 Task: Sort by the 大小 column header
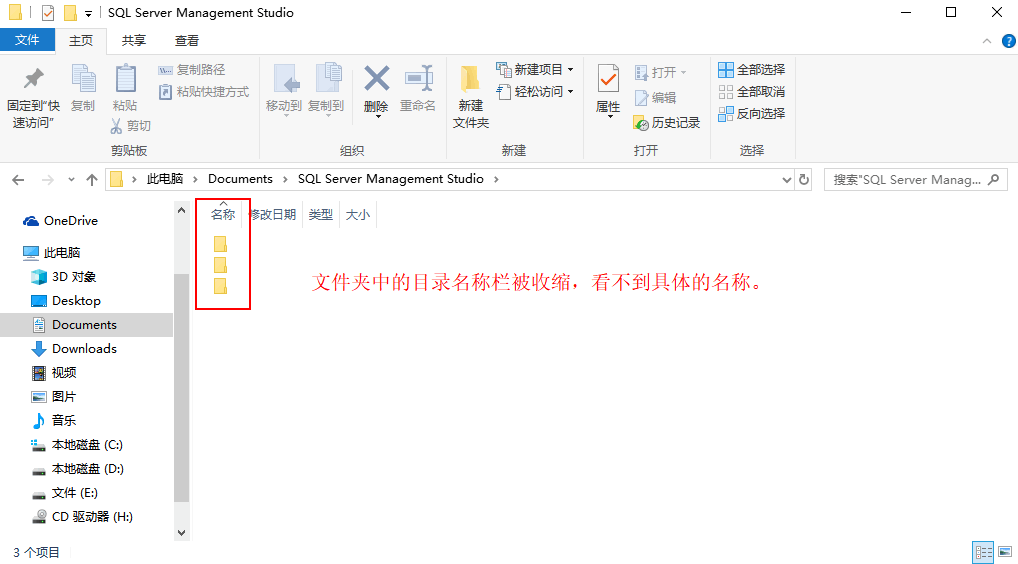click(358, 214)
